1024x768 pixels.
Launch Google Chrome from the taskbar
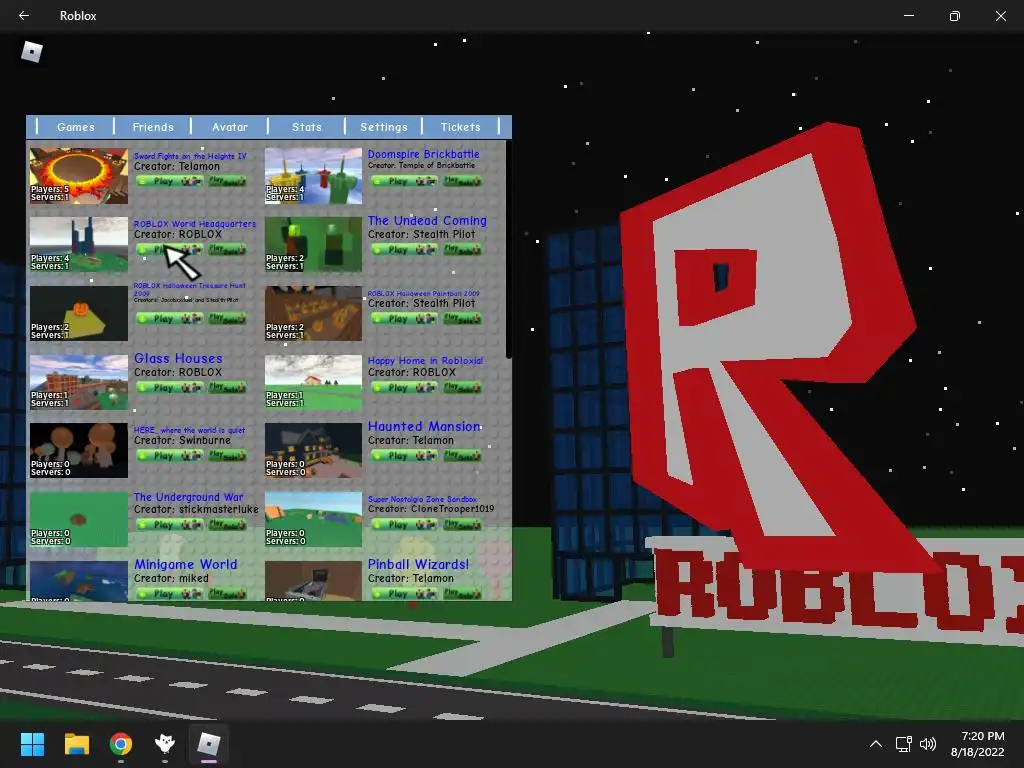(x=121, y=744)
